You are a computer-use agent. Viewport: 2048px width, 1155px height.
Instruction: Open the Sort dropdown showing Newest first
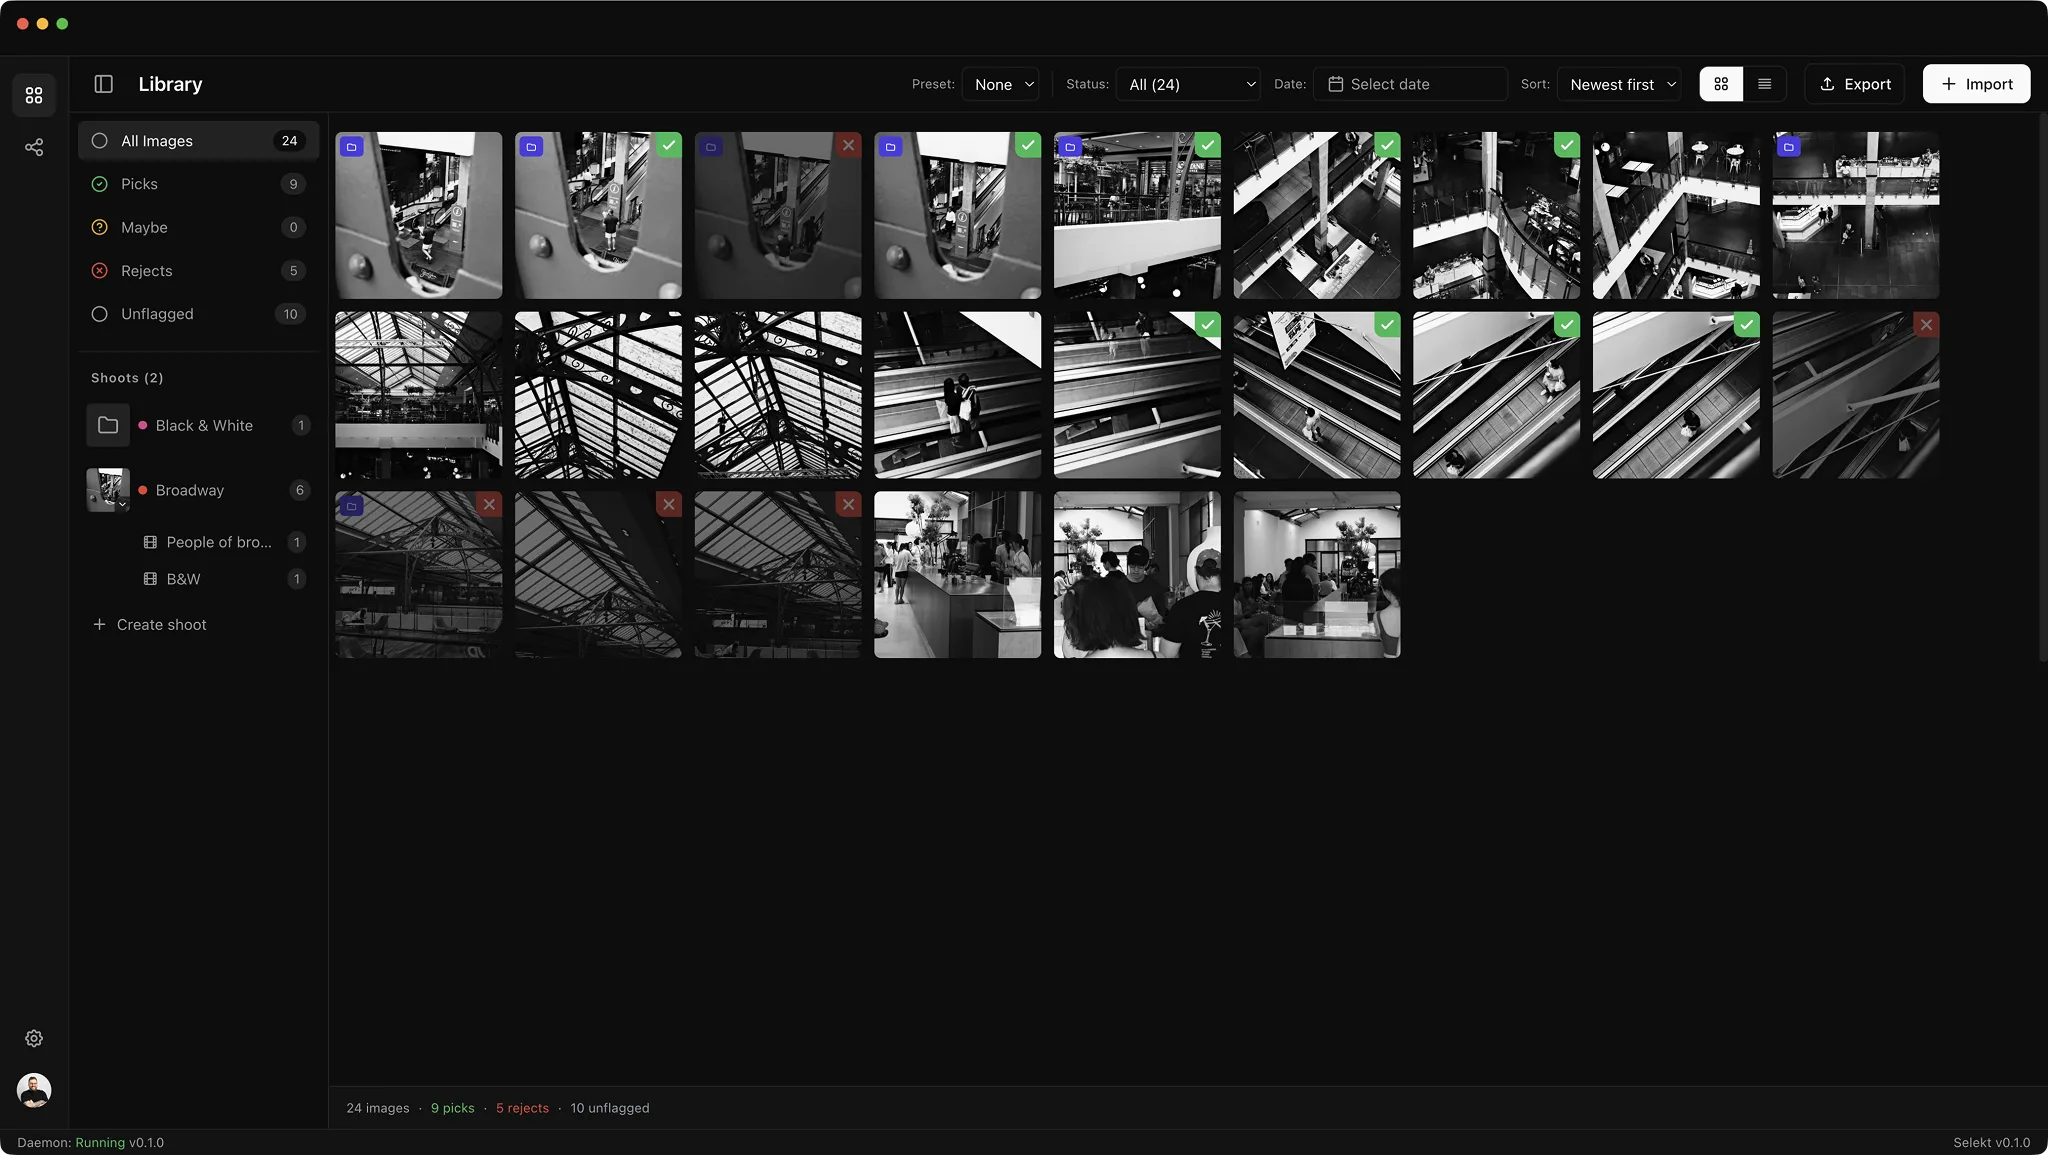[x=1620, y=84]
